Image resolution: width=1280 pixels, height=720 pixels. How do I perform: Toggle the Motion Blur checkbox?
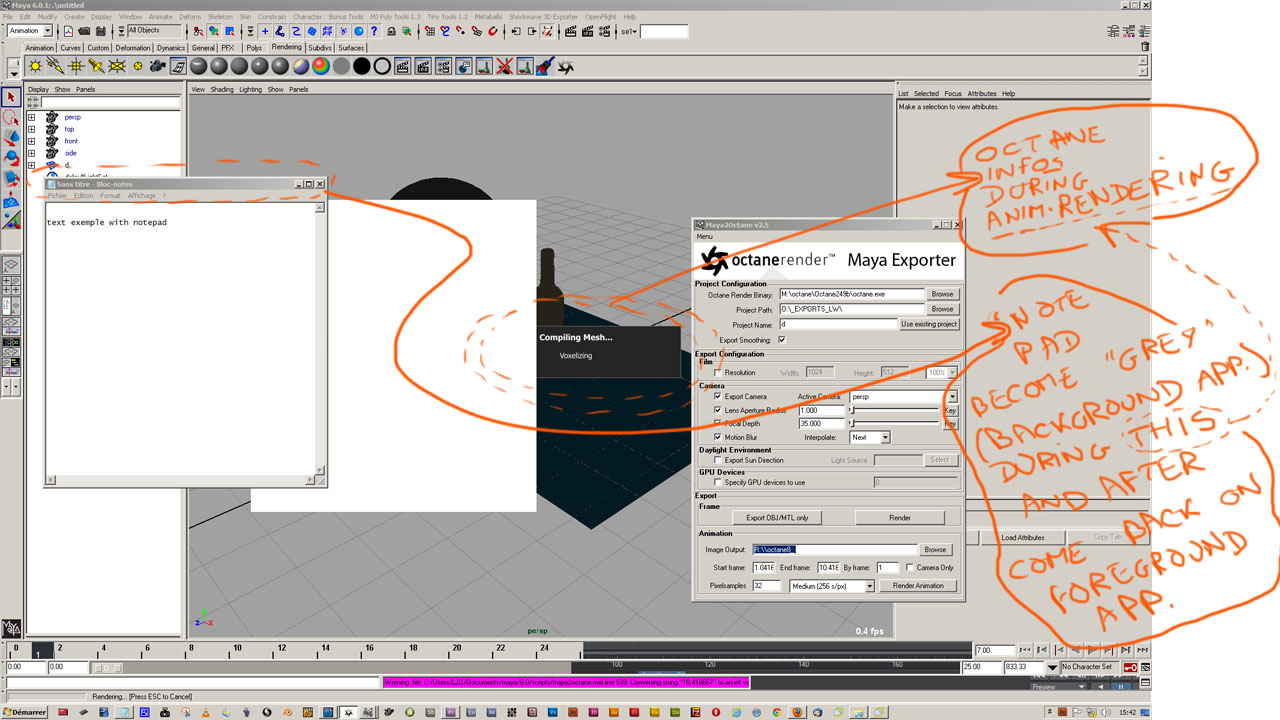(x=717, y=437)
